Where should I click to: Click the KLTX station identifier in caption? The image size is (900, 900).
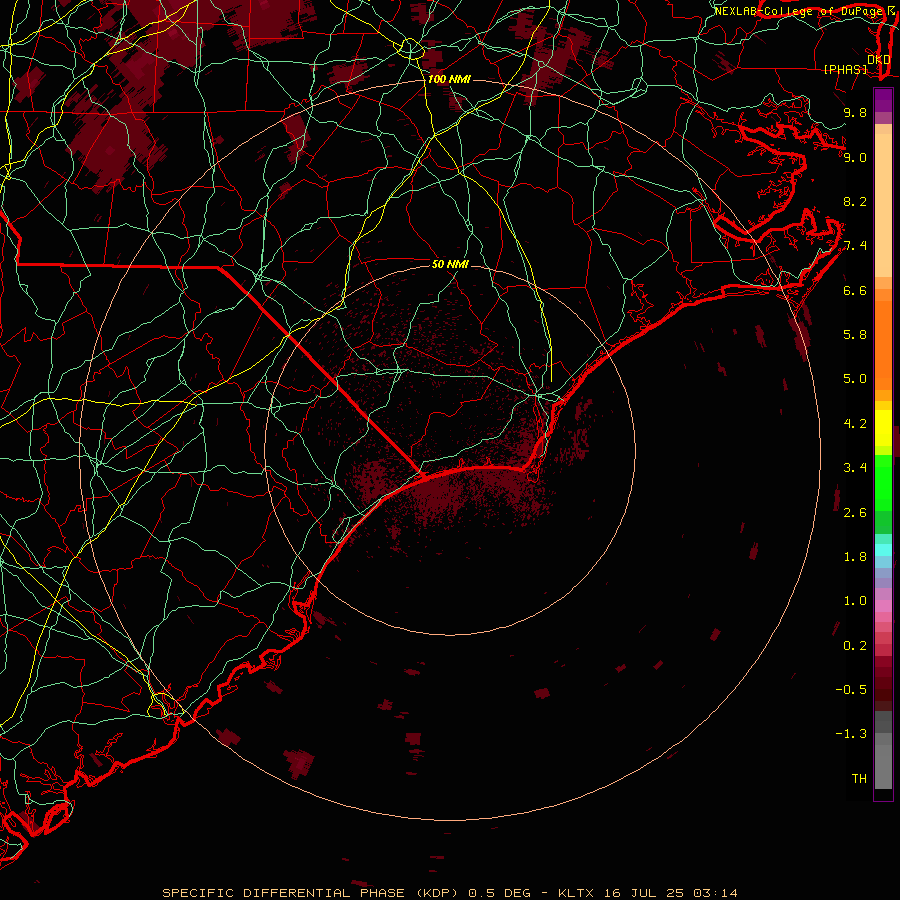click(x=576, y=893)
